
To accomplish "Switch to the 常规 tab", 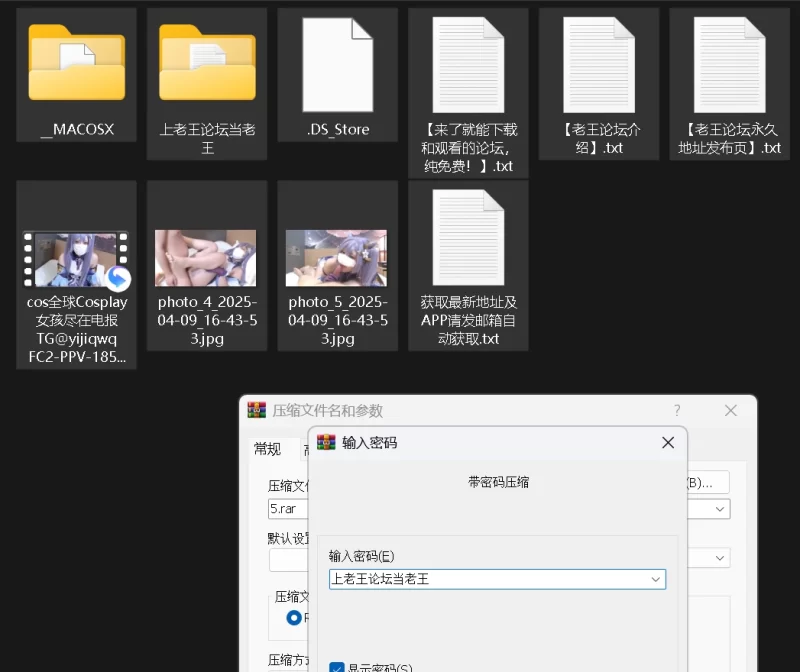I will pyautogui.click(x=267, y=449).
